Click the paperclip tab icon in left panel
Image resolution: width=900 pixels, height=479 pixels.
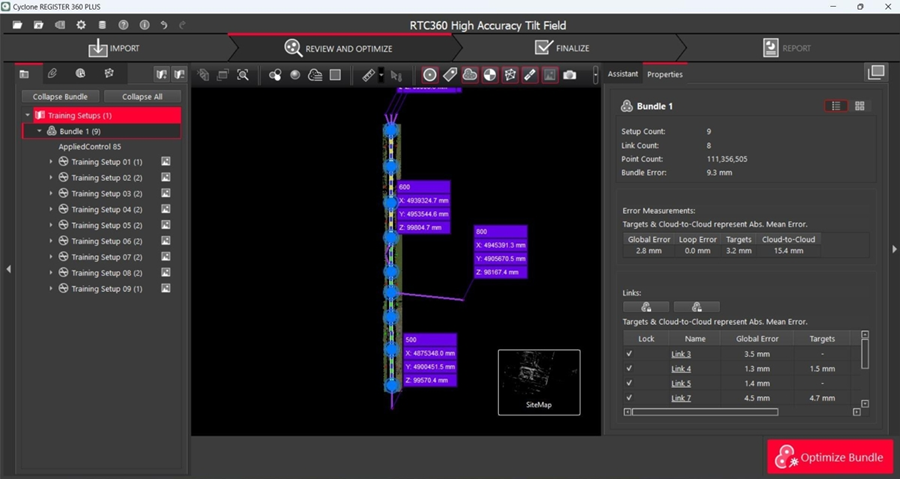pos(53,74)
